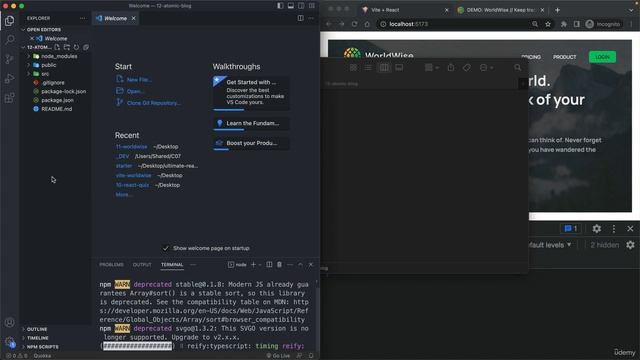The width and height of the screenshot is (640, 360).
Task: Select the Terminal panel tab
Action: (172, 264)
